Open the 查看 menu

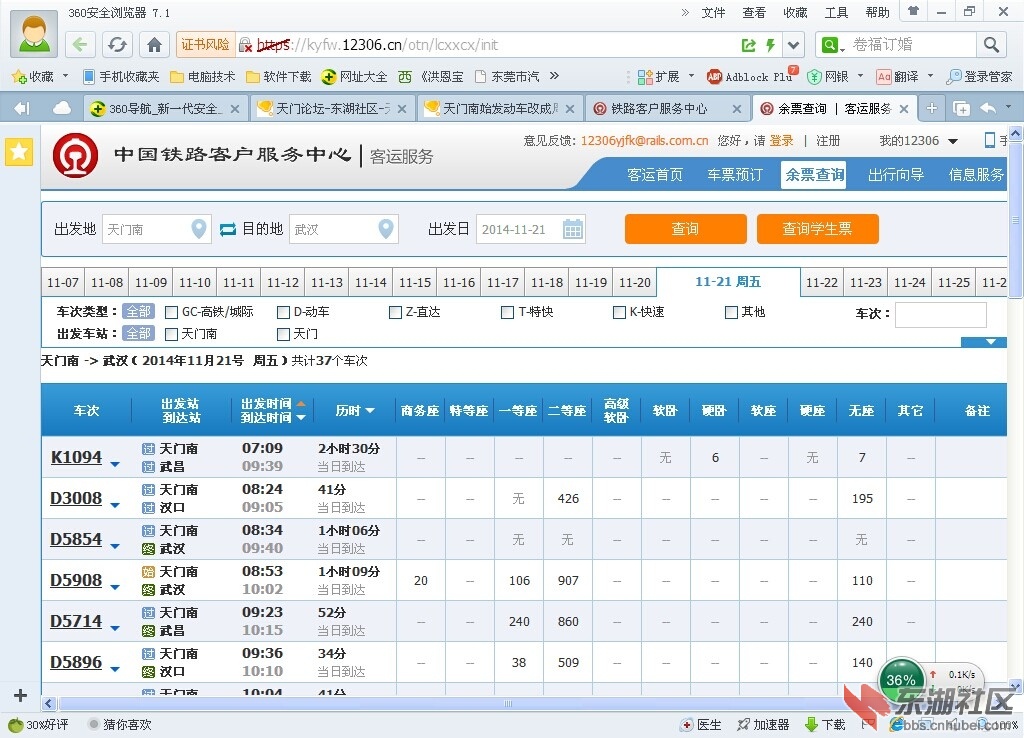pyautogui.click(x=754, y=12)
